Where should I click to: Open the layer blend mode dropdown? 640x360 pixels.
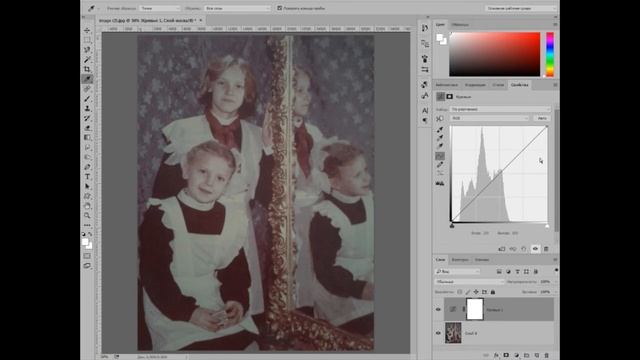tap(469, 282)
